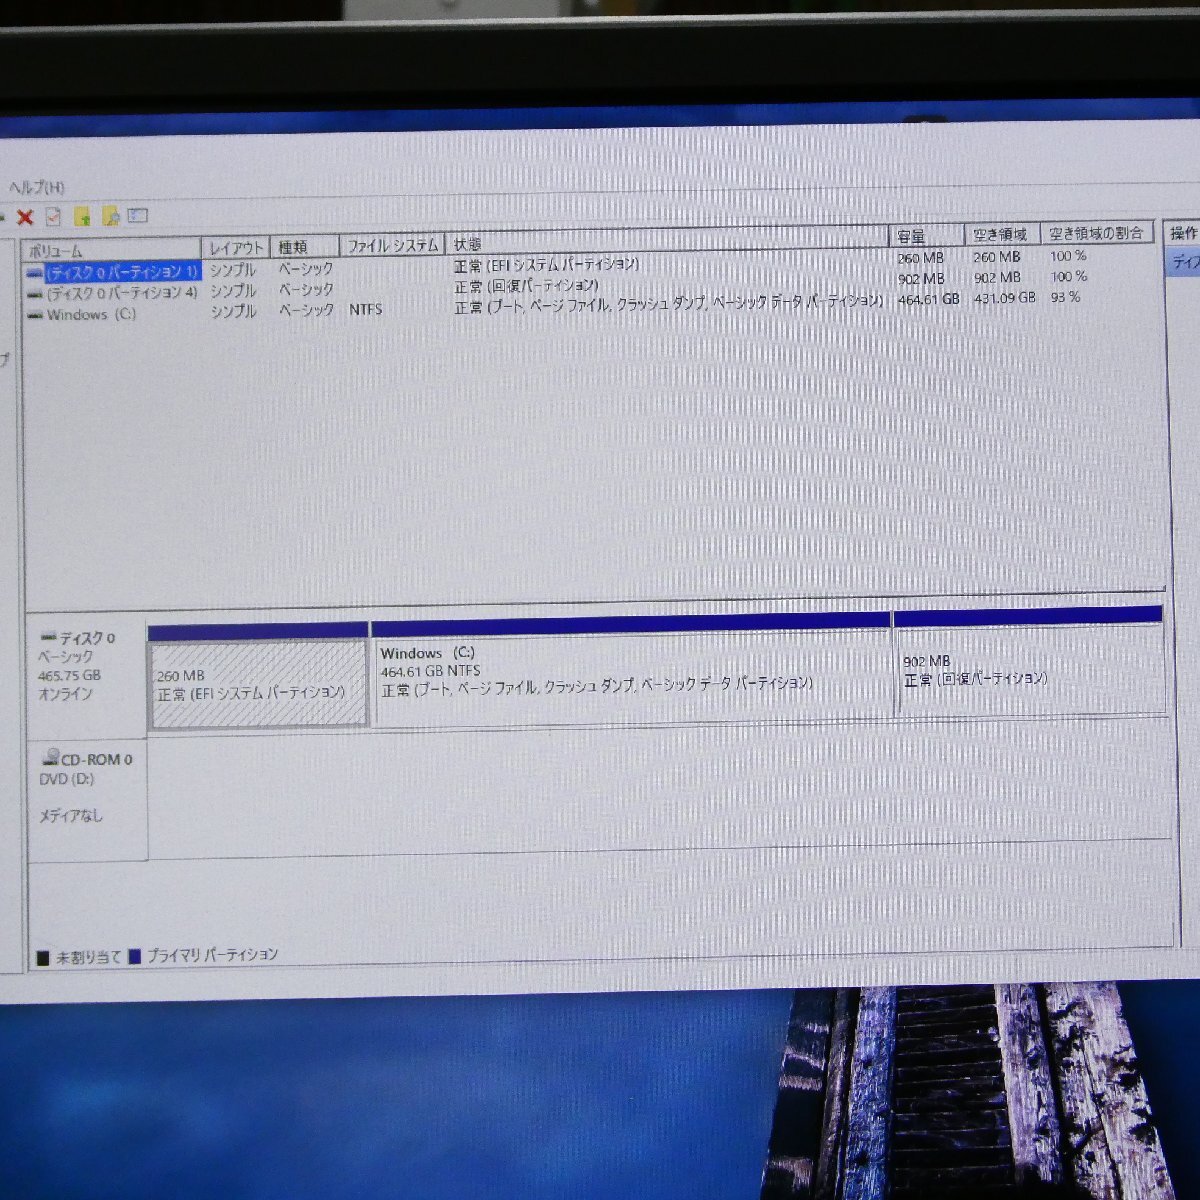Click the red X delete toolbar icon
Screen dimensions: 1200x1200
pos(25,217)
